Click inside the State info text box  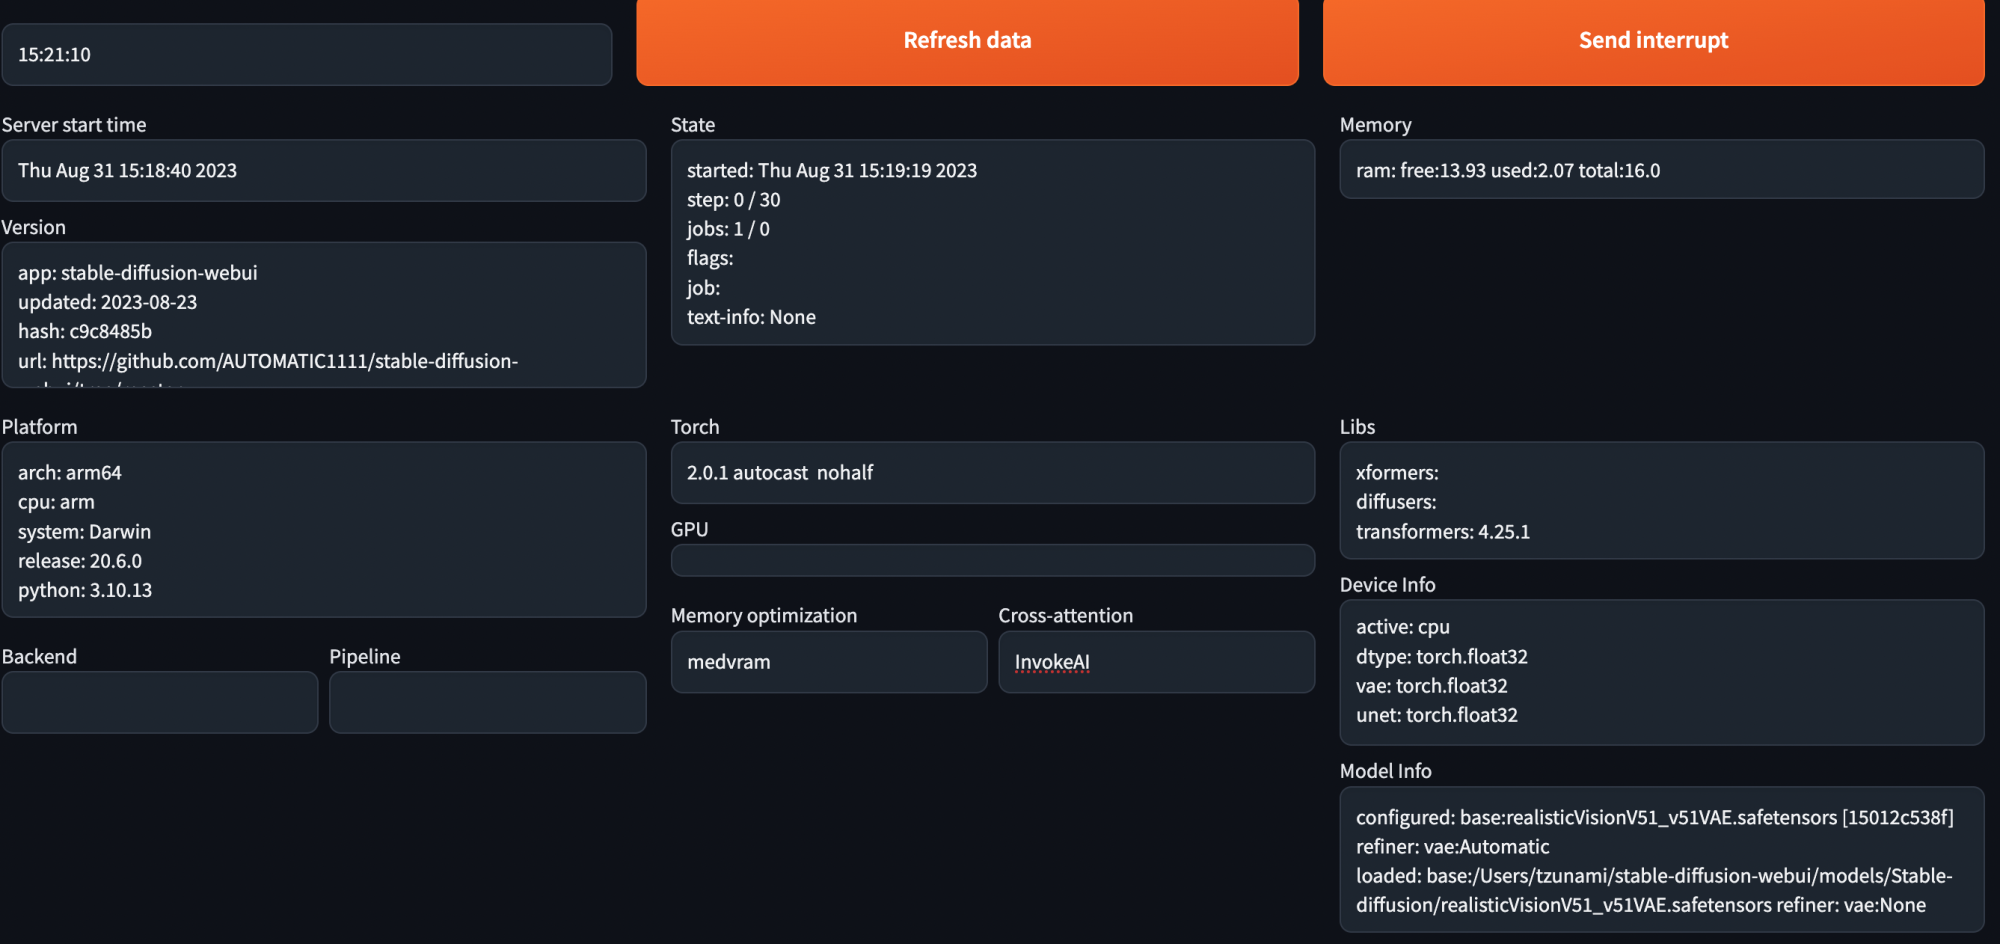[992, 243]
